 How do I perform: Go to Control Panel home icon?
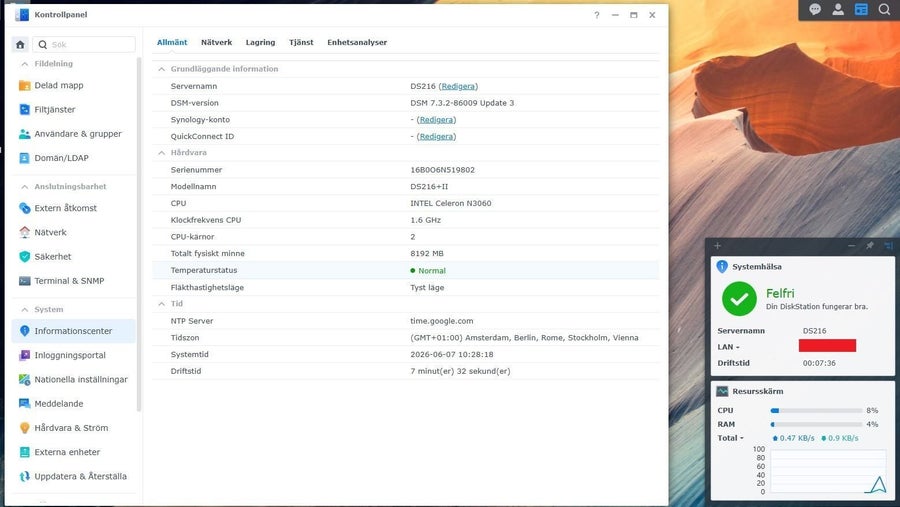click(20, 44)
